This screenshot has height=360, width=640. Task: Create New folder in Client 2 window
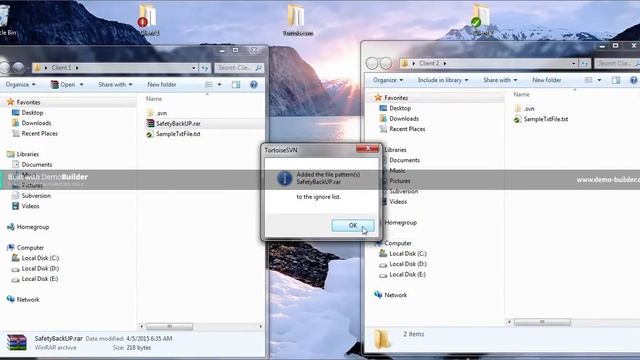pyautogui.click(x=547, y=80)
